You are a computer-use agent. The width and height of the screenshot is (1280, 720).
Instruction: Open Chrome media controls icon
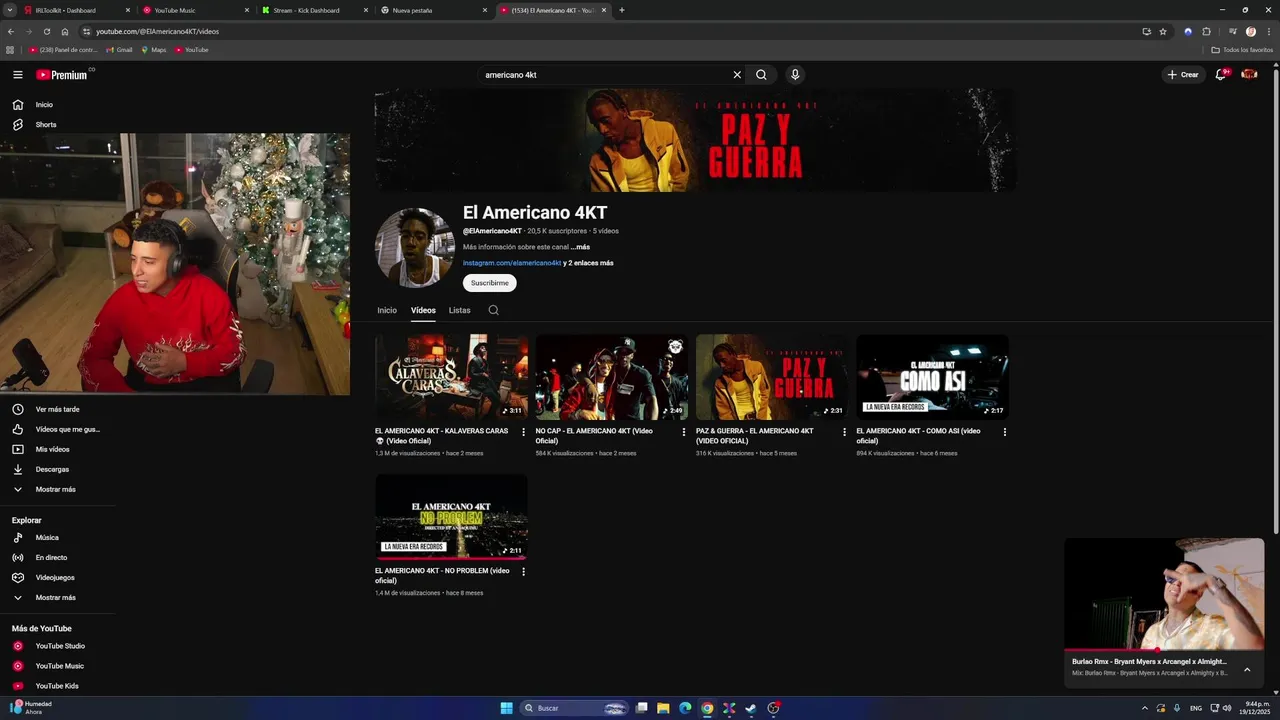tap(1233, 31)
